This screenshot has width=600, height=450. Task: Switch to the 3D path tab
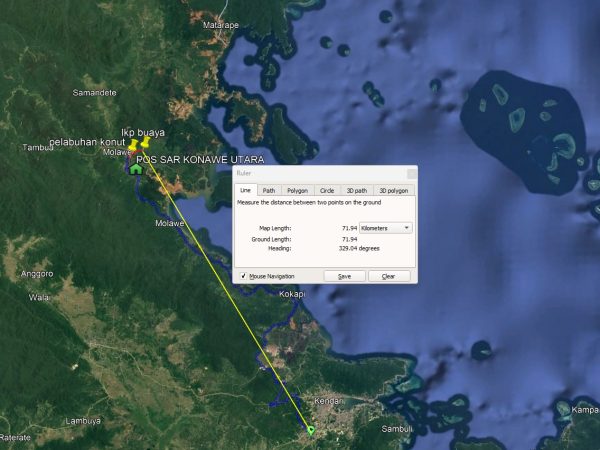click(x=356, y=190)
